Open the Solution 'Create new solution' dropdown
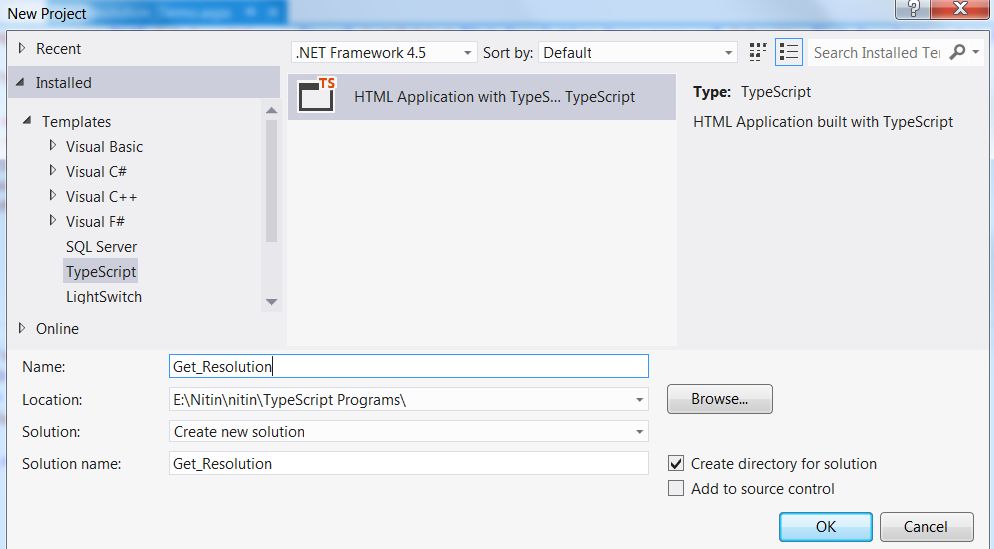Image resolution: width=994 pixels, height=549 pixels. [x=639, y=432]
